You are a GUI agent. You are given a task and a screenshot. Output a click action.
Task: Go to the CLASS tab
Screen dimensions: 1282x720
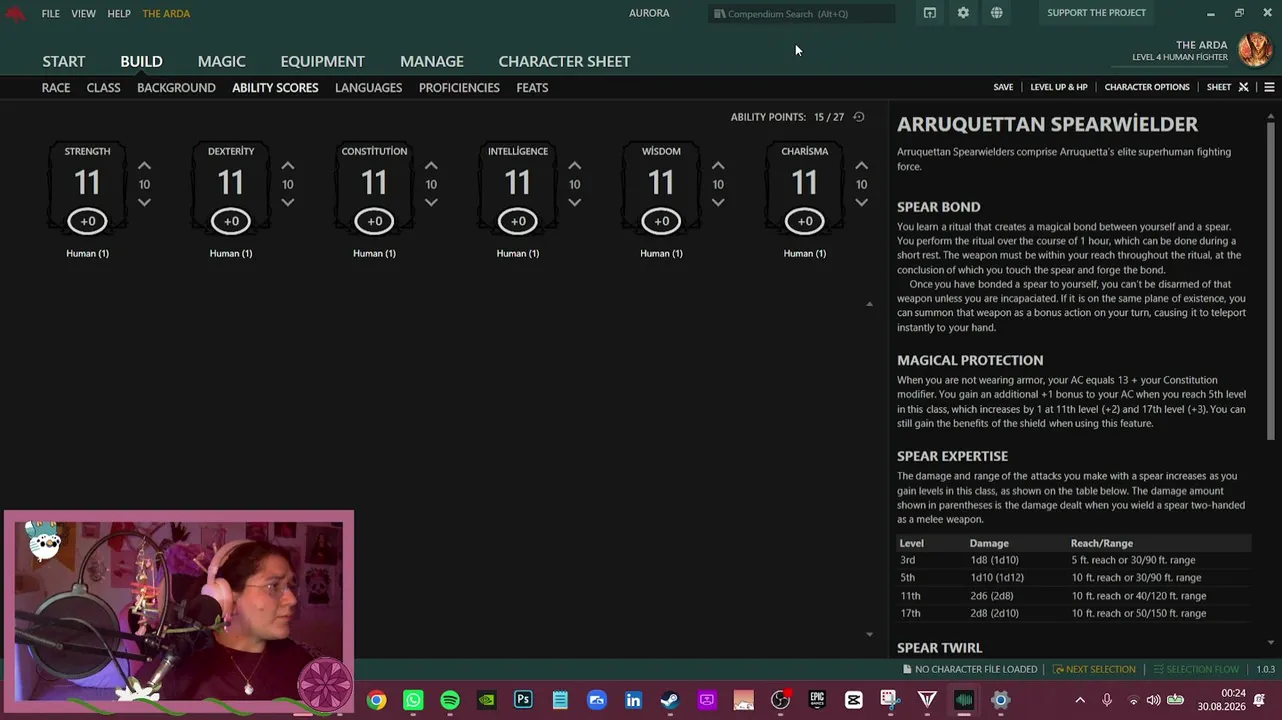point(103,88)
